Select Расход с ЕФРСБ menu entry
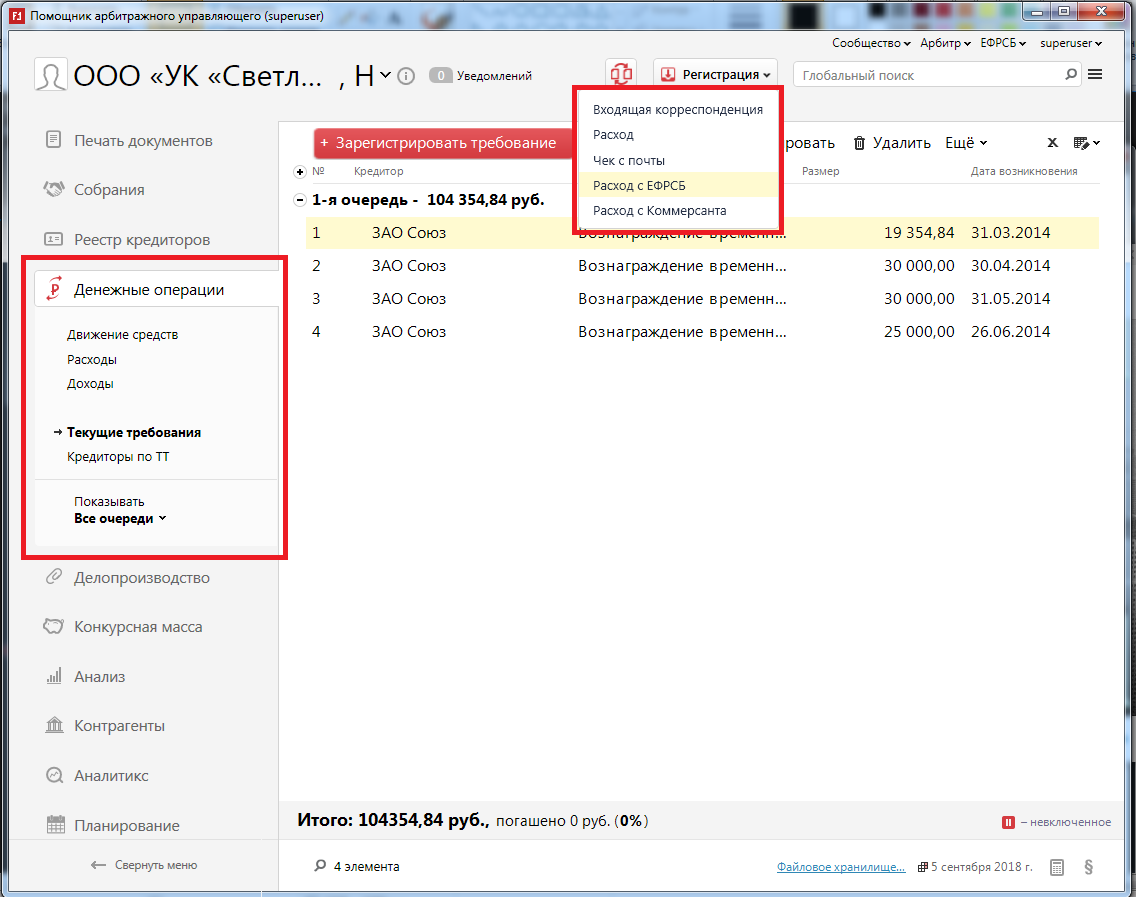Viewport: 1136px width, 897px height. pos(639,186)
